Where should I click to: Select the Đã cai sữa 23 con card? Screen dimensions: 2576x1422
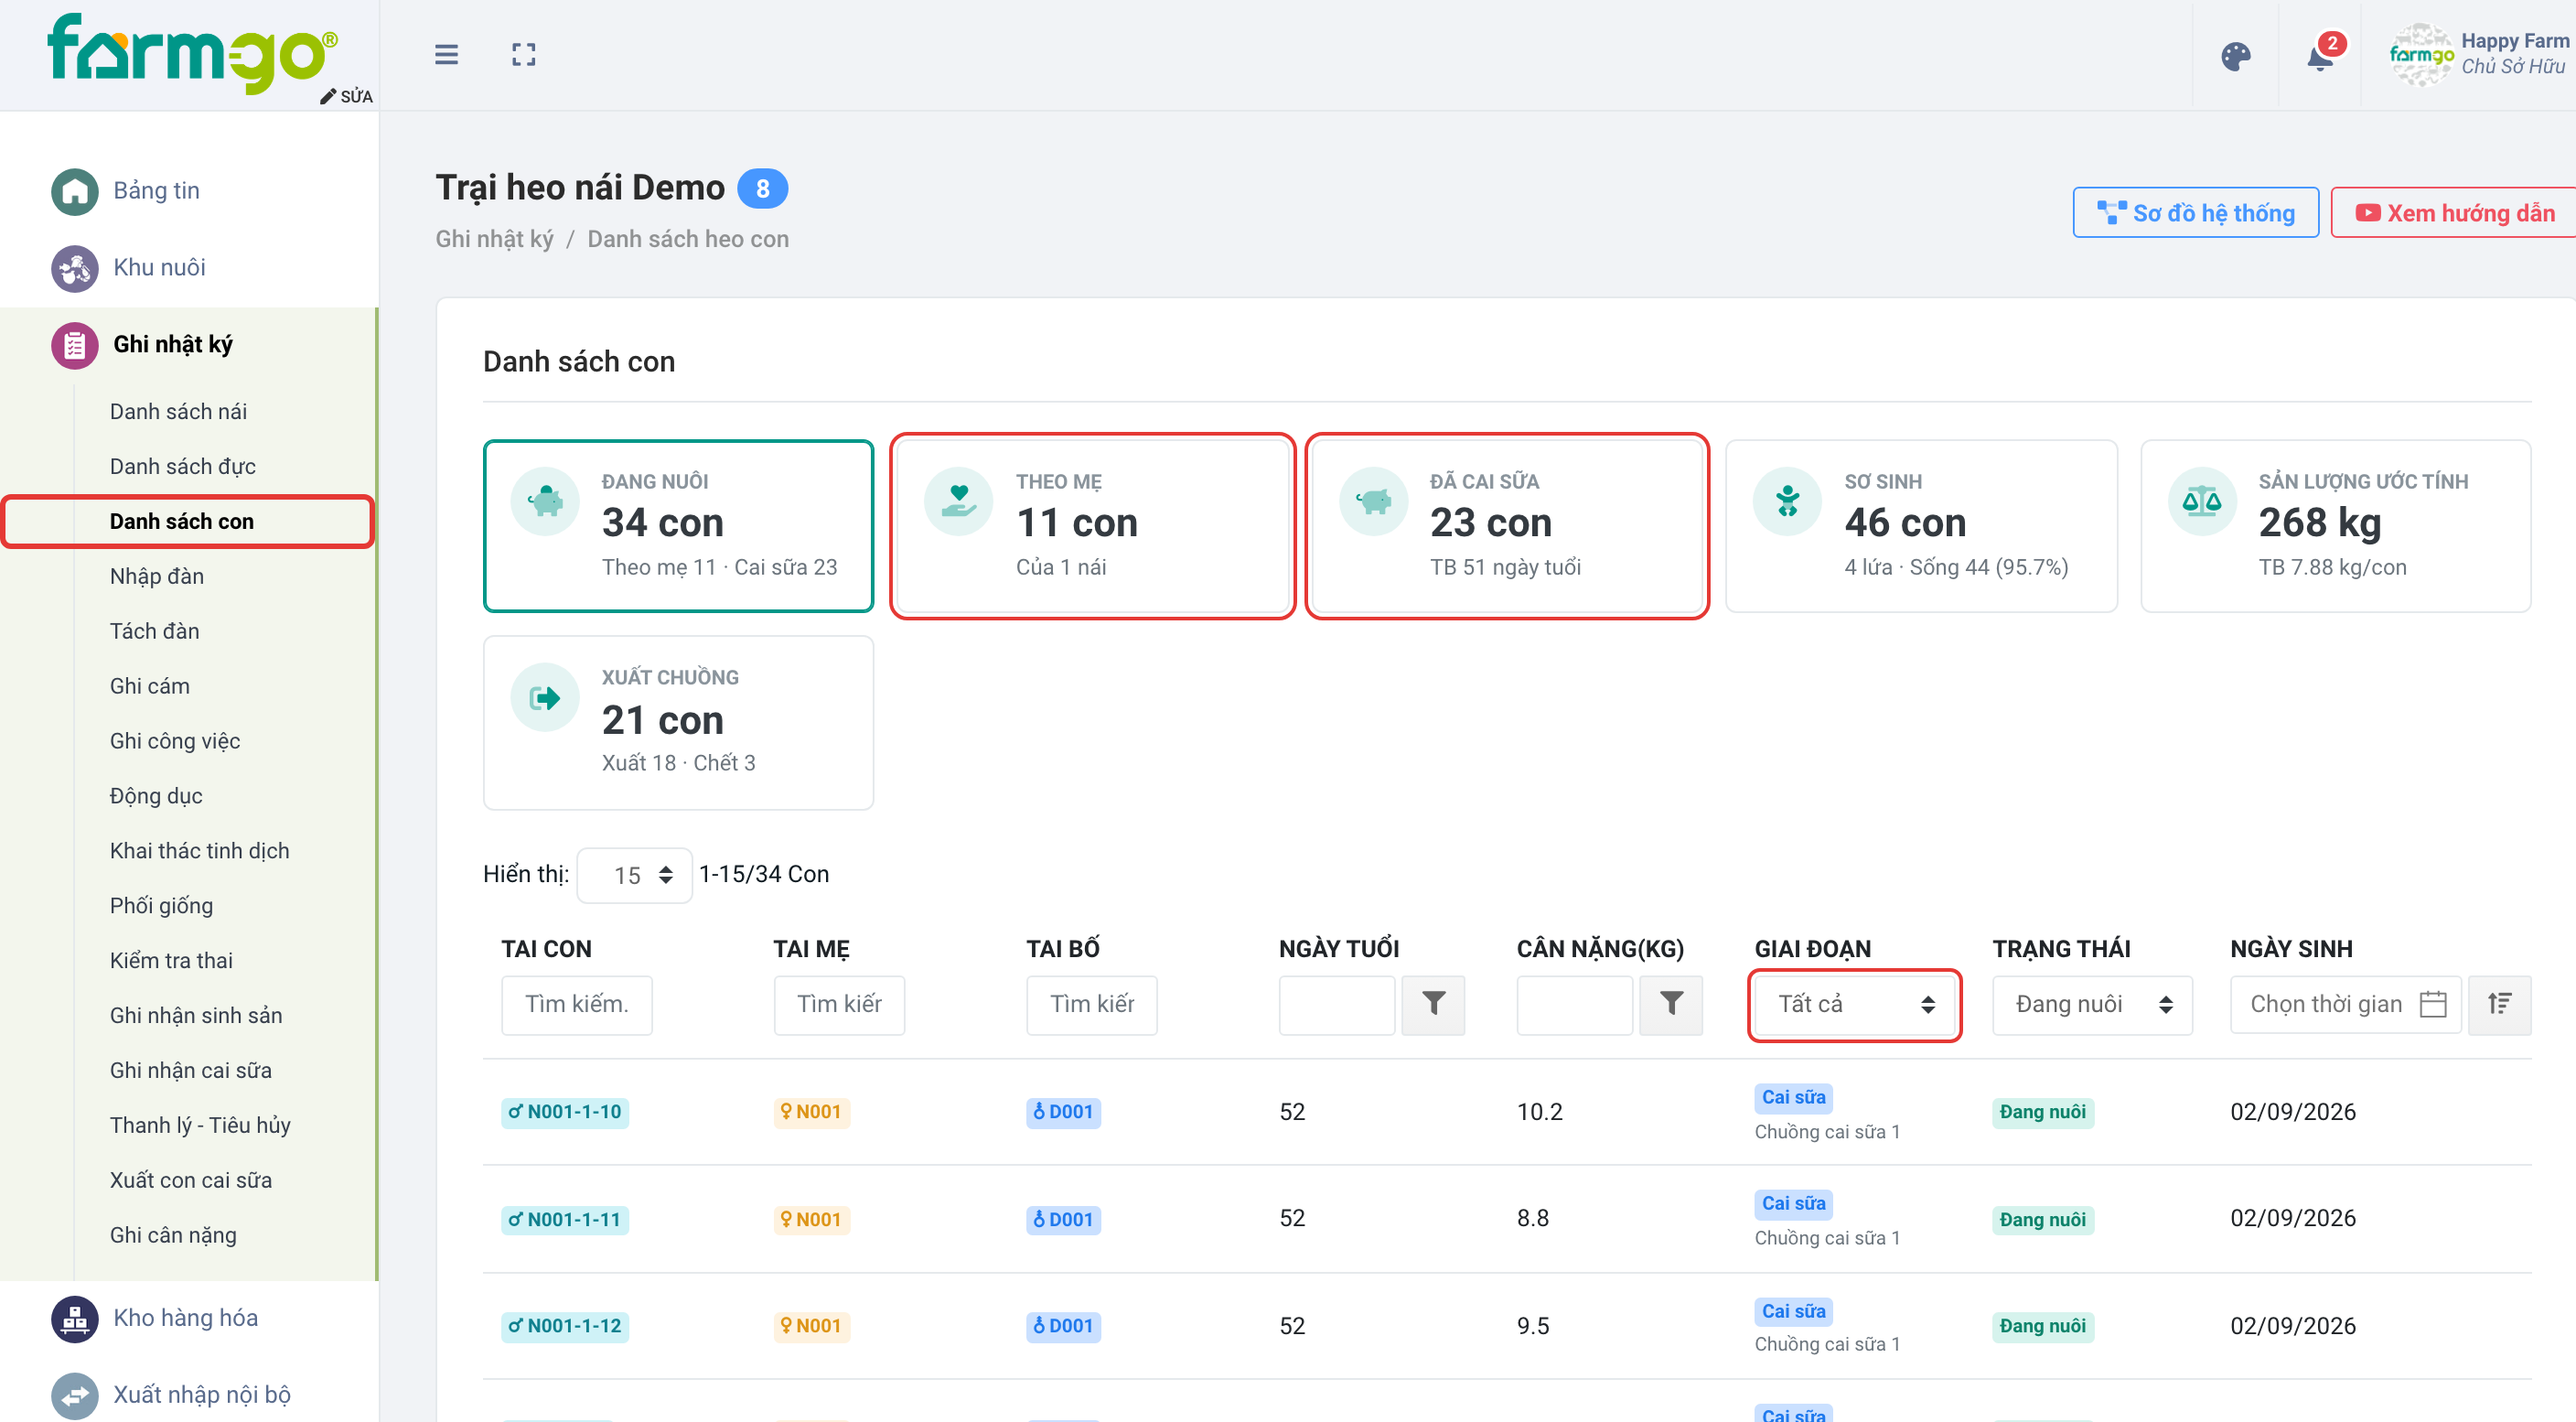click(1507, 526)
